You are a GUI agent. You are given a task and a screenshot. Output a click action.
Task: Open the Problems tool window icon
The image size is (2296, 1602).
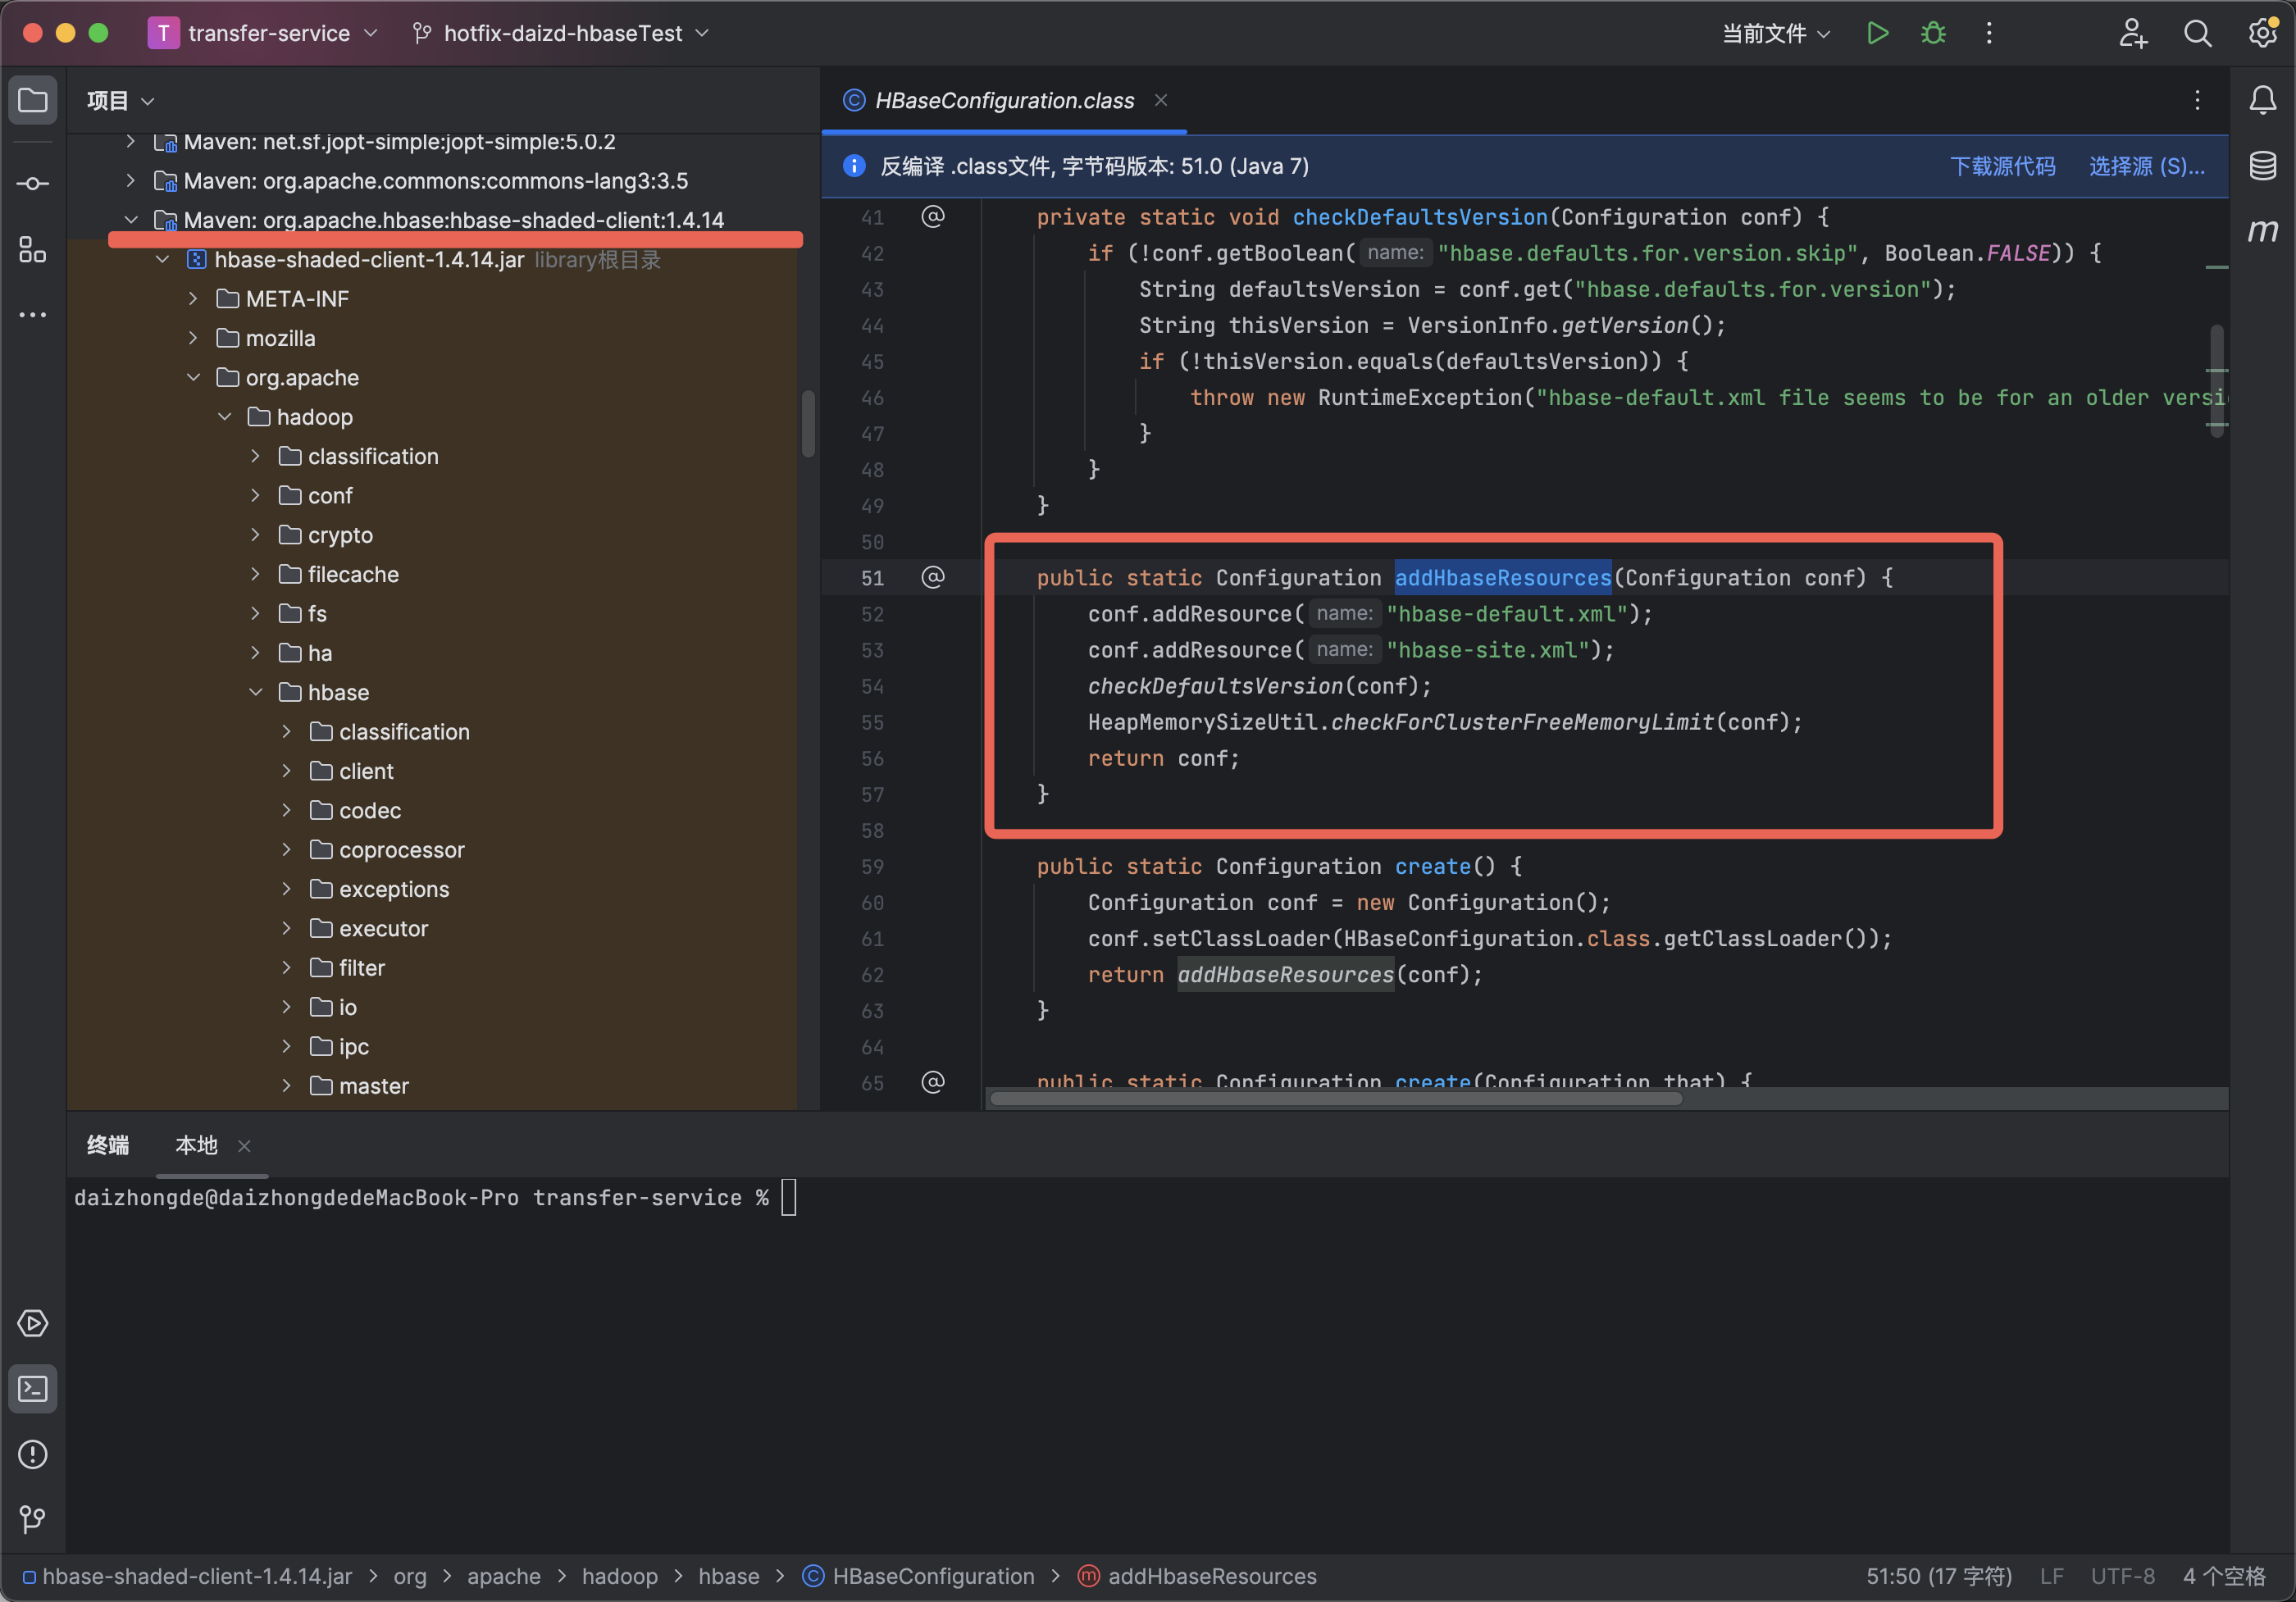pyautogui.click(x=33, y=1454)
